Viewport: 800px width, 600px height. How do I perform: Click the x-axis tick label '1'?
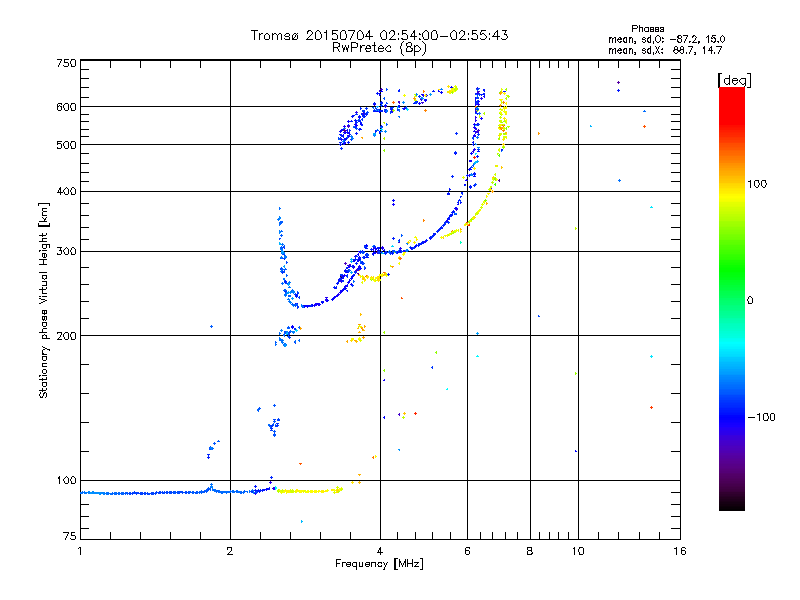[80, 551]
